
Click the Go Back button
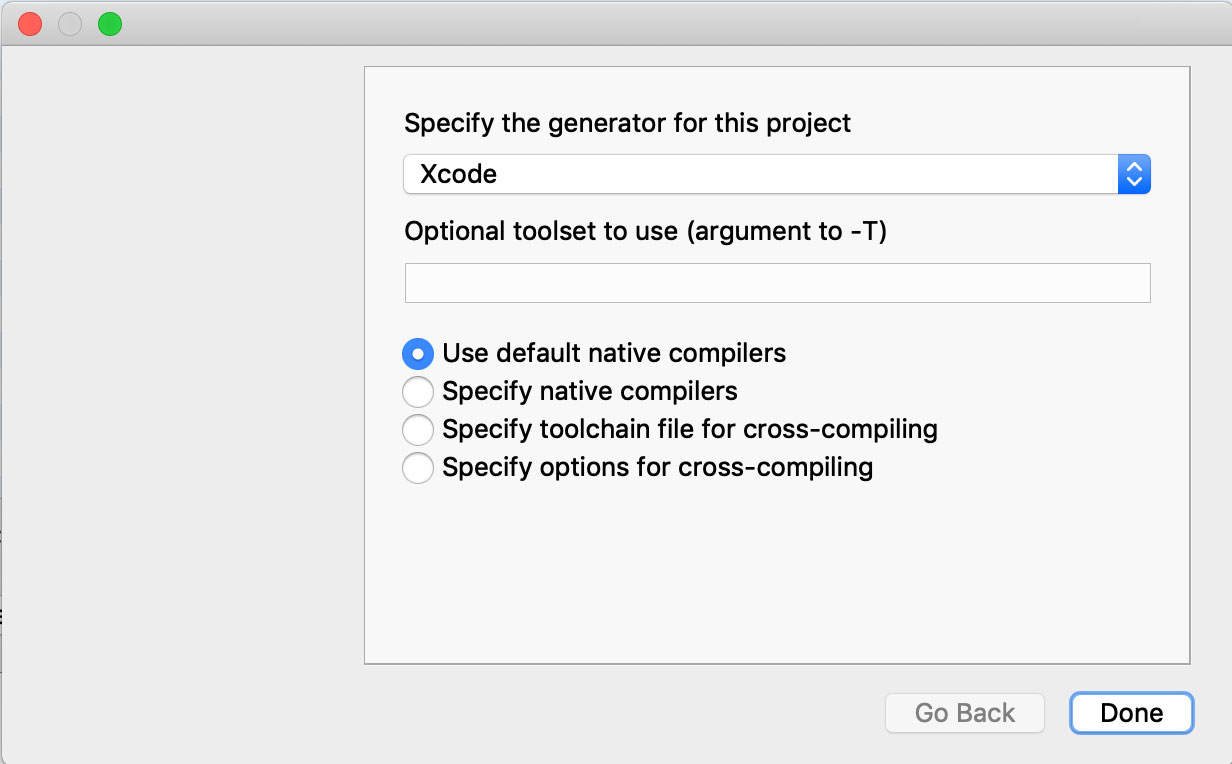[964, 713]
